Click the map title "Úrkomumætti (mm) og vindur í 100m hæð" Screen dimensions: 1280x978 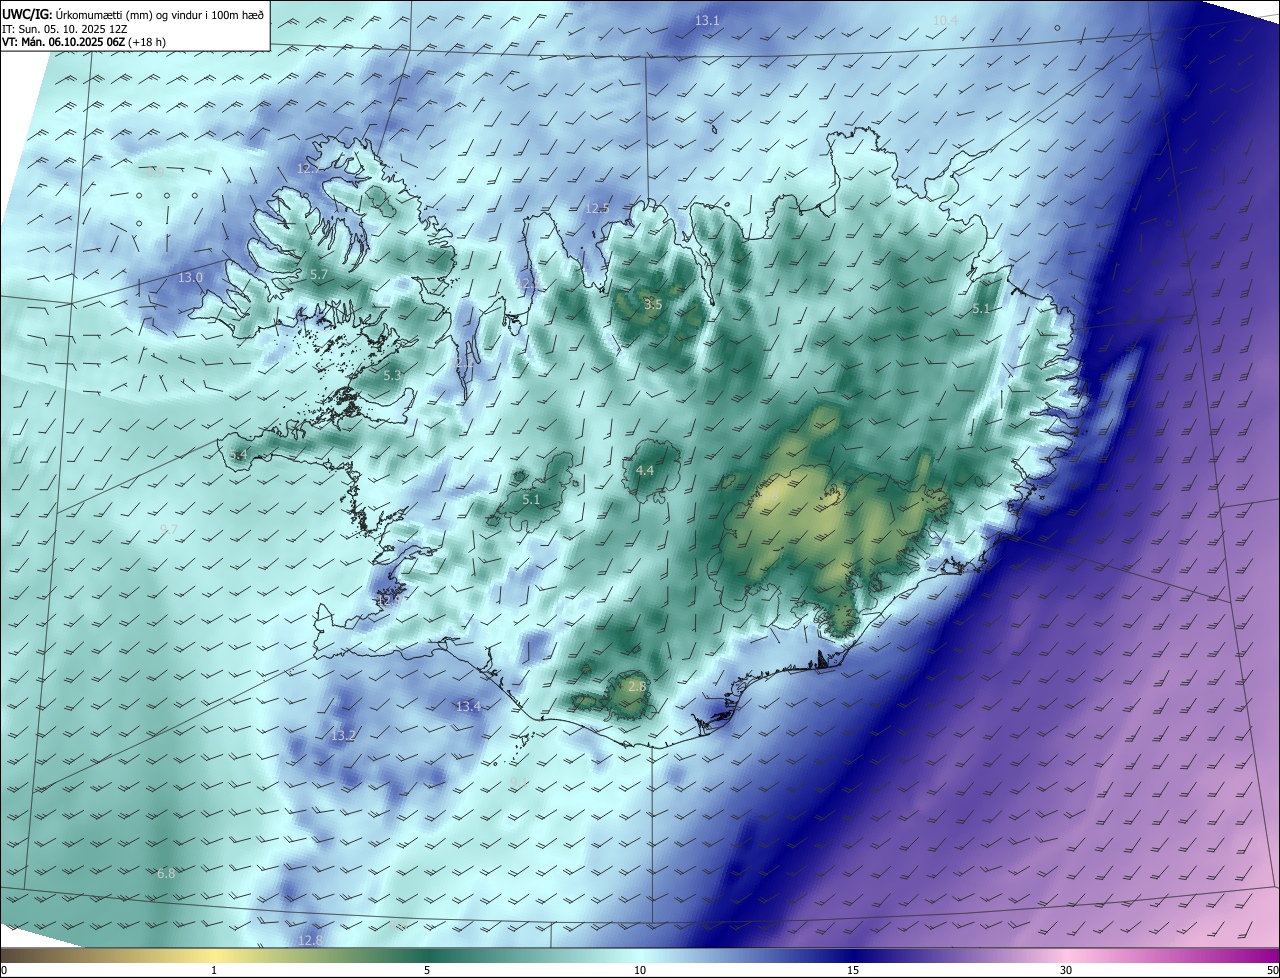160,13
